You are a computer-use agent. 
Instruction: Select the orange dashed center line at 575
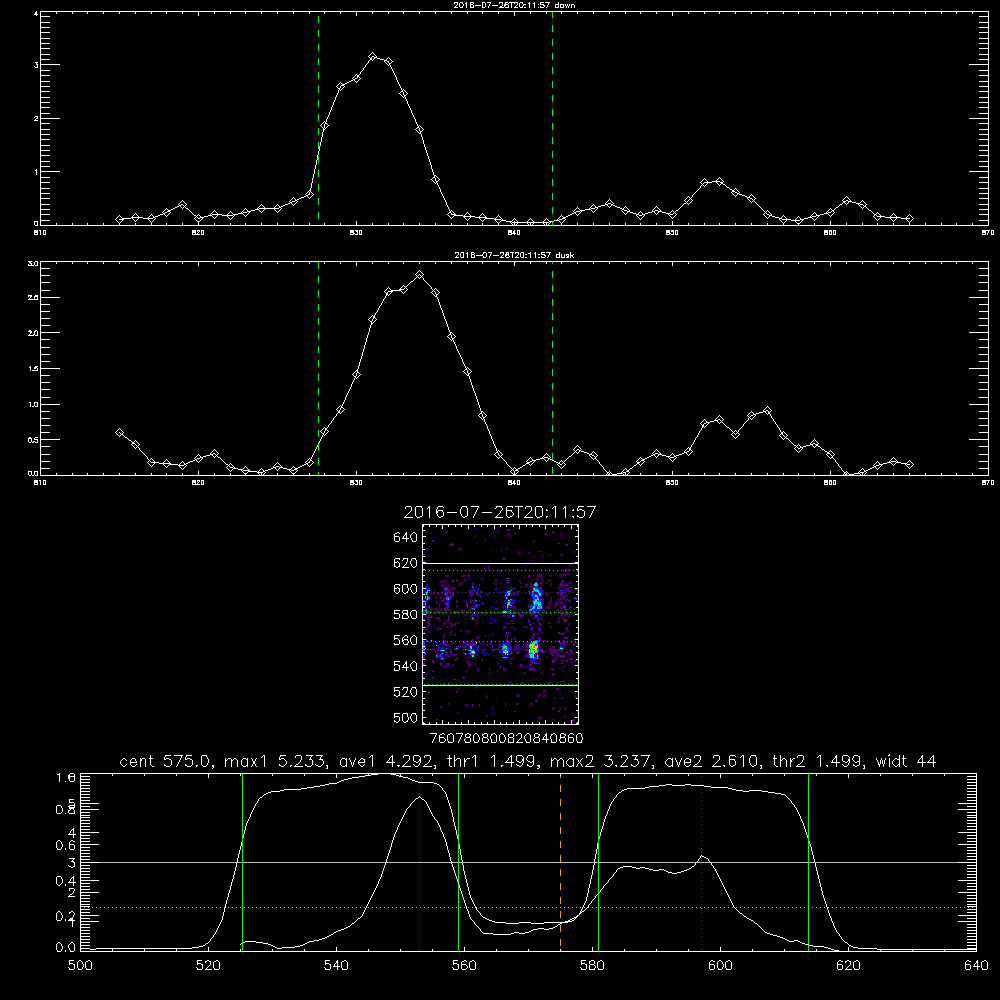561,862
